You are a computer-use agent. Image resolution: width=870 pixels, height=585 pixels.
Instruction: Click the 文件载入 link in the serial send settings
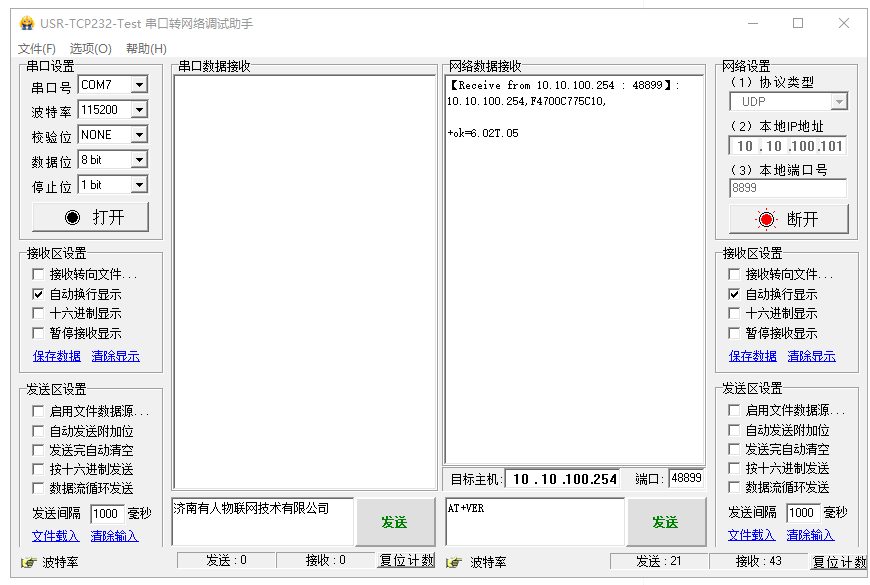[55, 536]
